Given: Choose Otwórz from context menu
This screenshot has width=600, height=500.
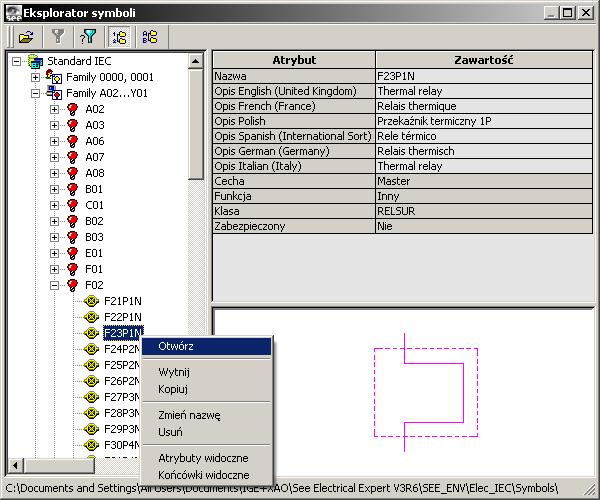Looking at the screenshot, I should (207, 346).
